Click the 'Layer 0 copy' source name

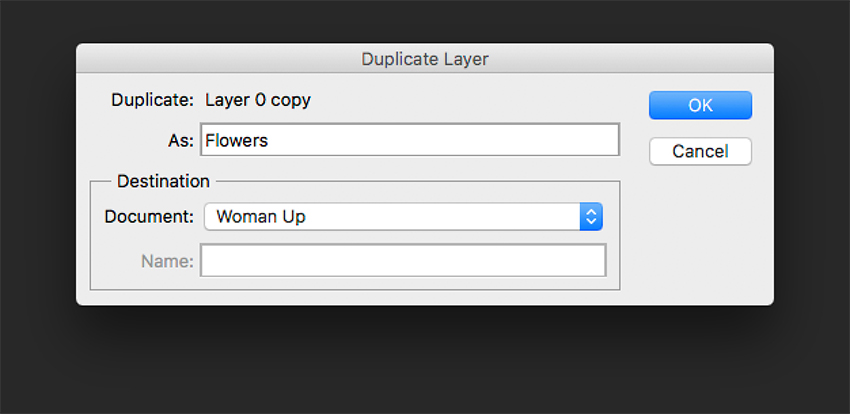pyautogui.click(x=258, y=100)
